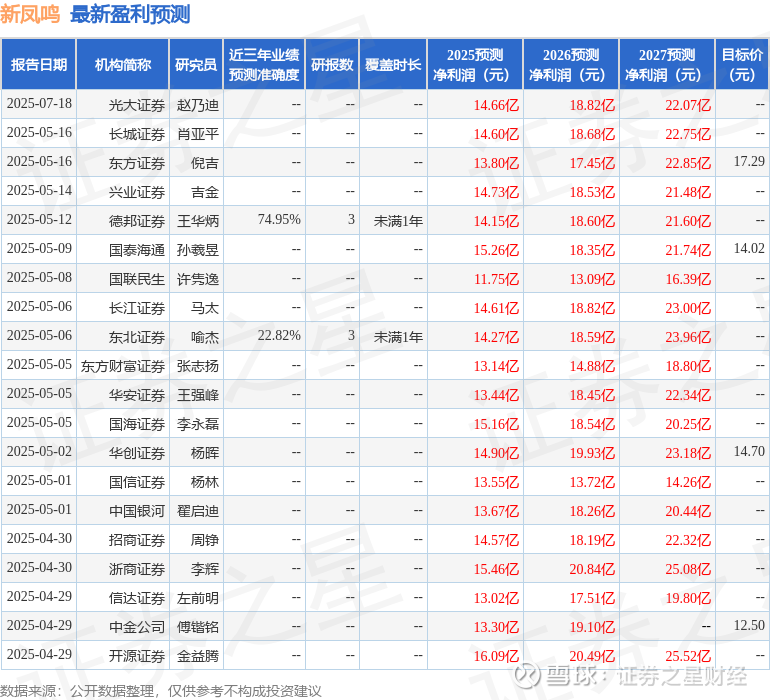Select the 研究员 column header
The width and height of the screenshot is (770, 700).
[x=196, y=64]
